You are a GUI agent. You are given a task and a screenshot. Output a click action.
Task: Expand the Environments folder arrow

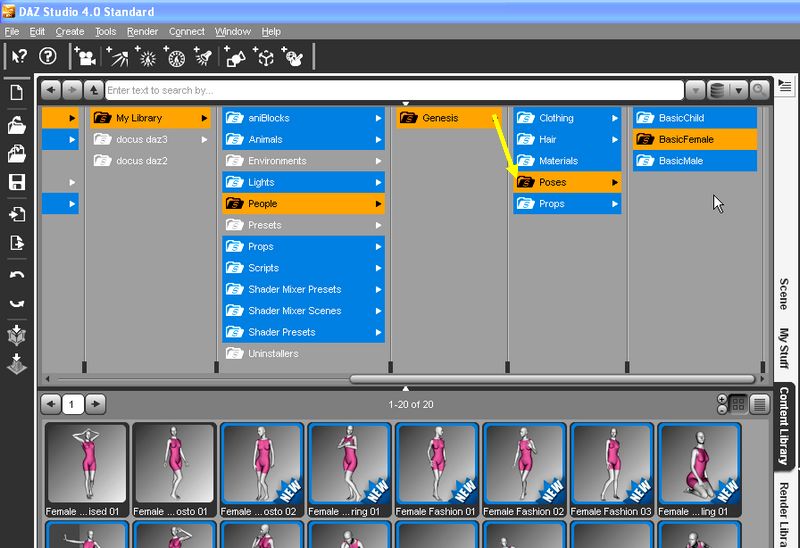point(378,161)
